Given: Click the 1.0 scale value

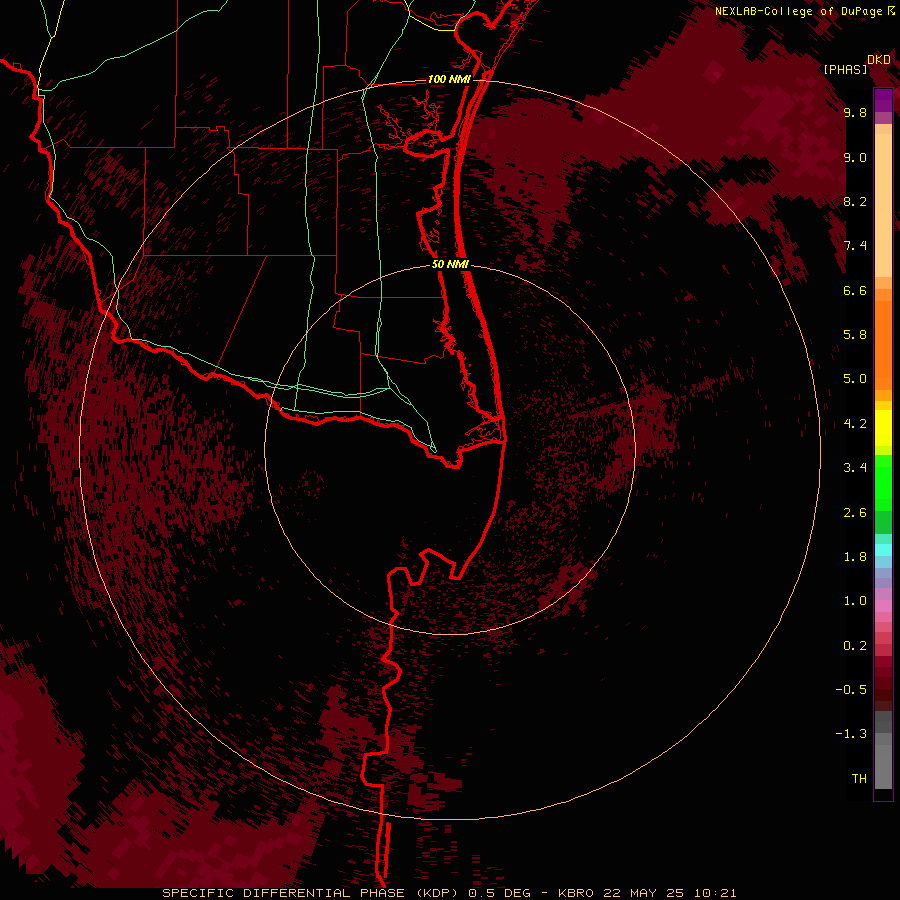Looking at the screenshot, I should click(x=855, y=601).
